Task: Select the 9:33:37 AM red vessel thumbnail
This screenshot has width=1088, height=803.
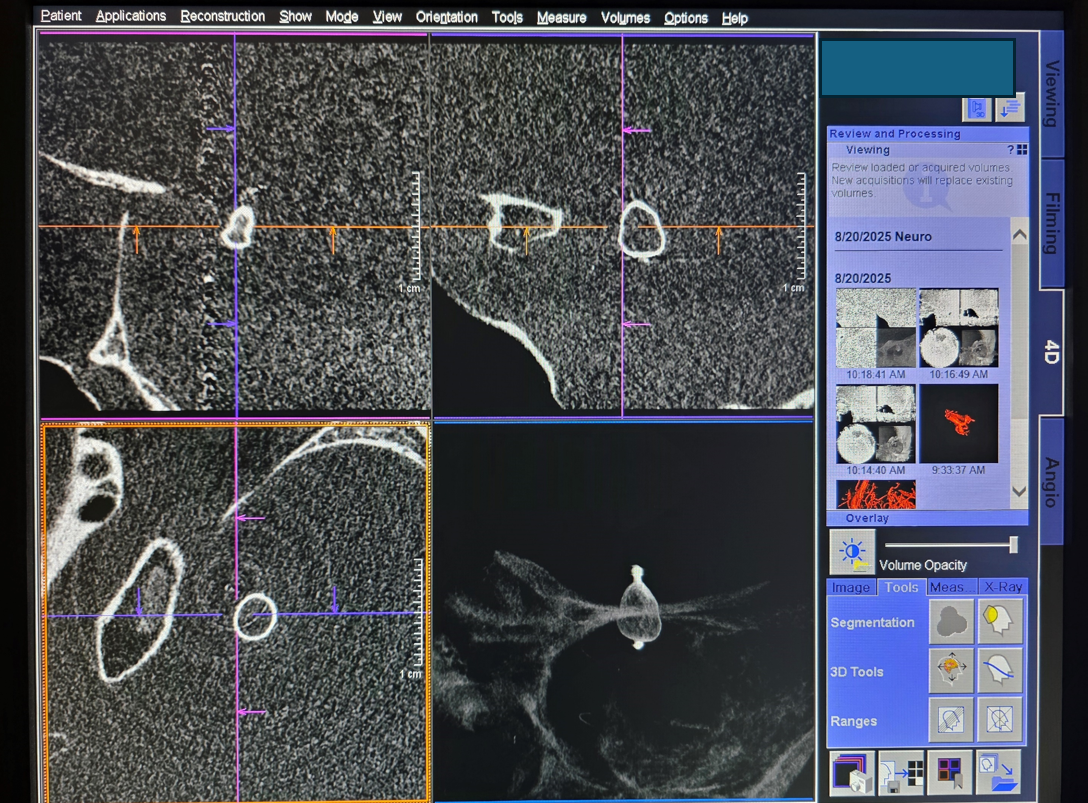Action: tap(958, 424)
